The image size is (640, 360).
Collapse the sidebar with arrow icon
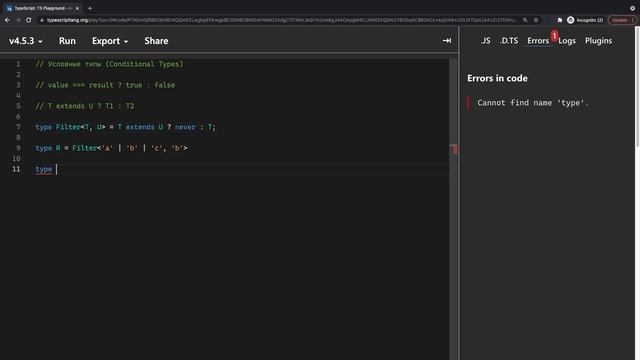(x=447, y=41)
